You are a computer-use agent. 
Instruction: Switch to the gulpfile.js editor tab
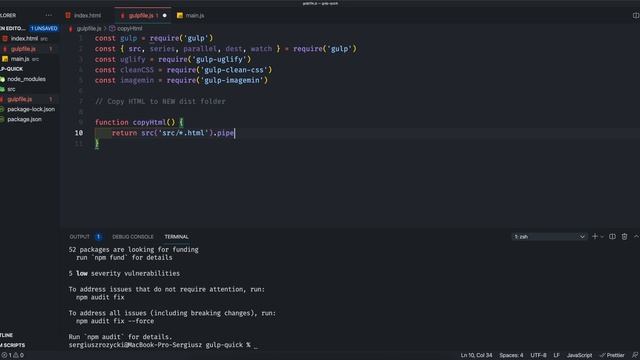(x=141, y=16)
